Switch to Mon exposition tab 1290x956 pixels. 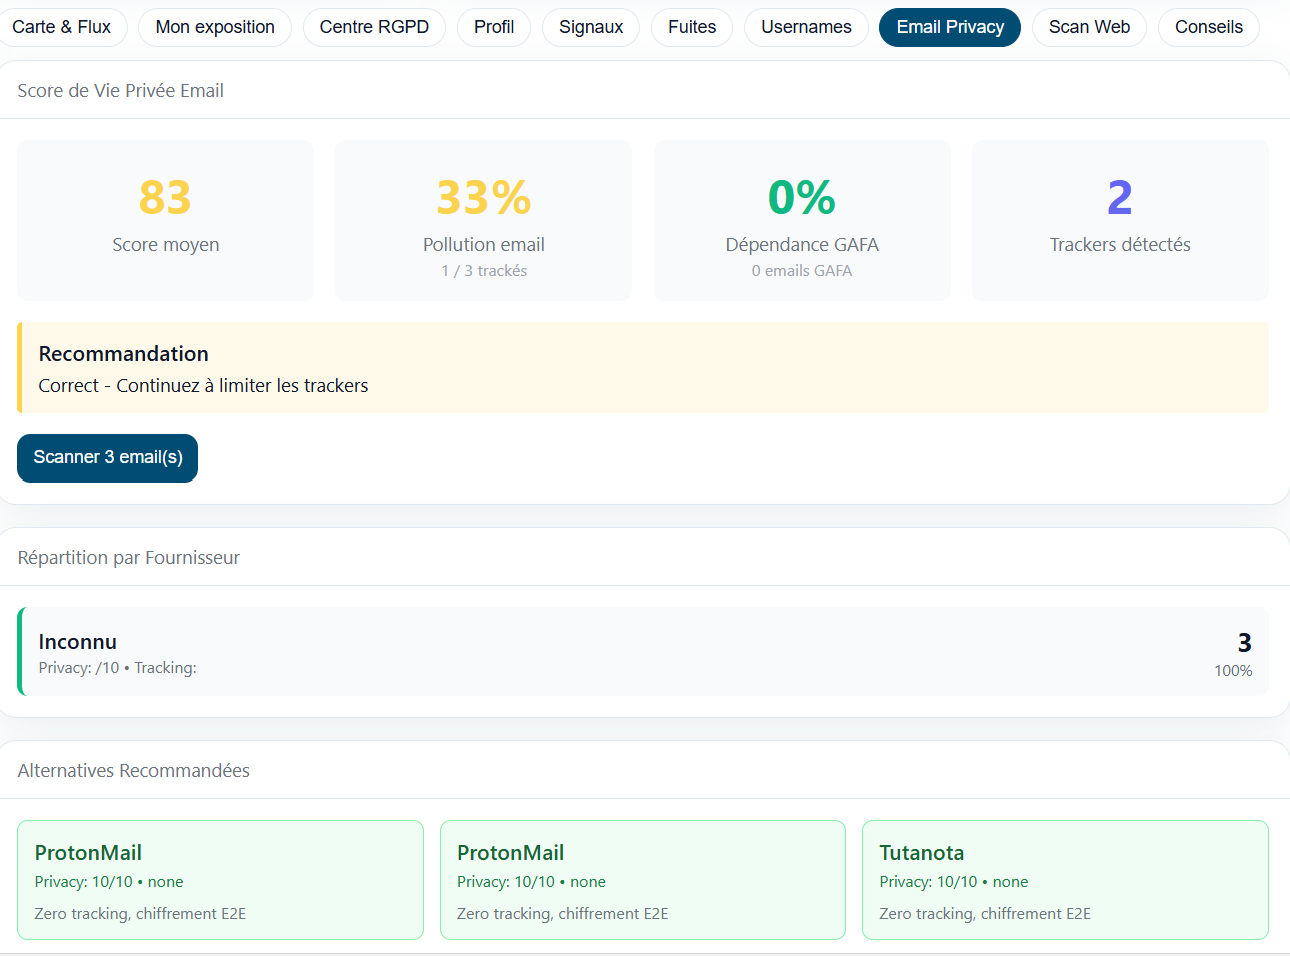pos(215,27)
